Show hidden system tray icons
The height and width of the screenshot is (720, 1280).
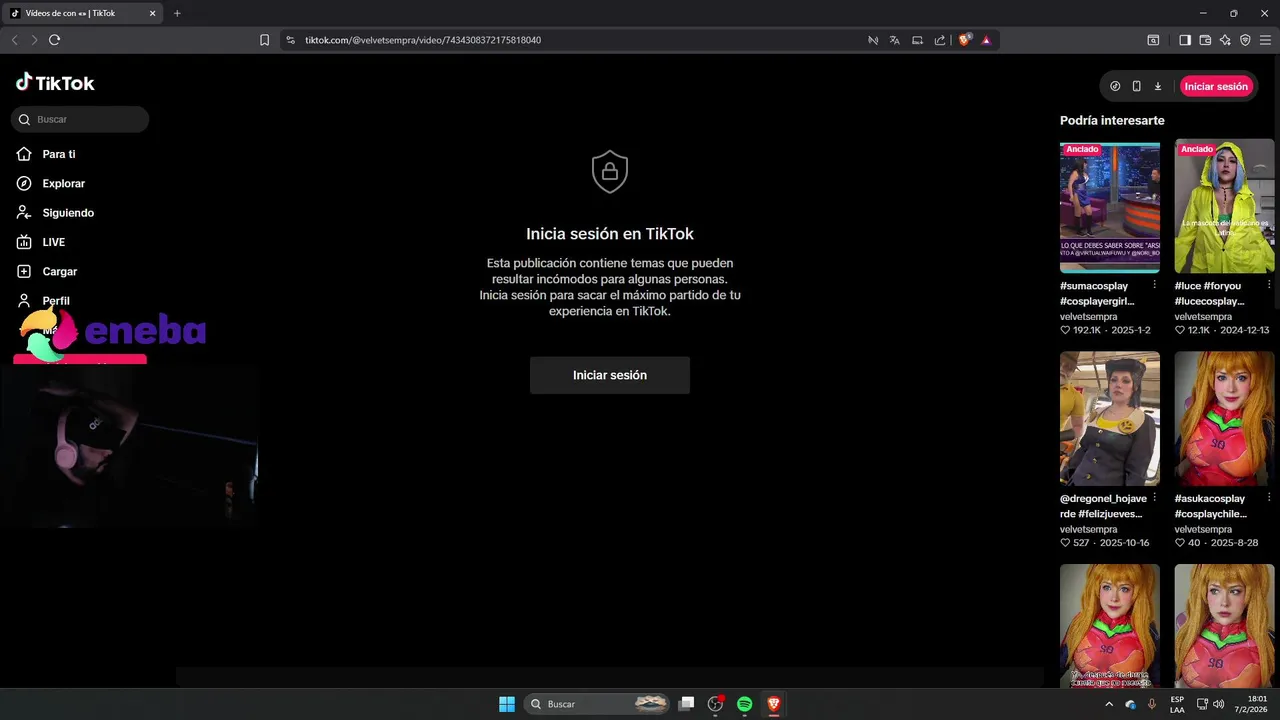1110,704
